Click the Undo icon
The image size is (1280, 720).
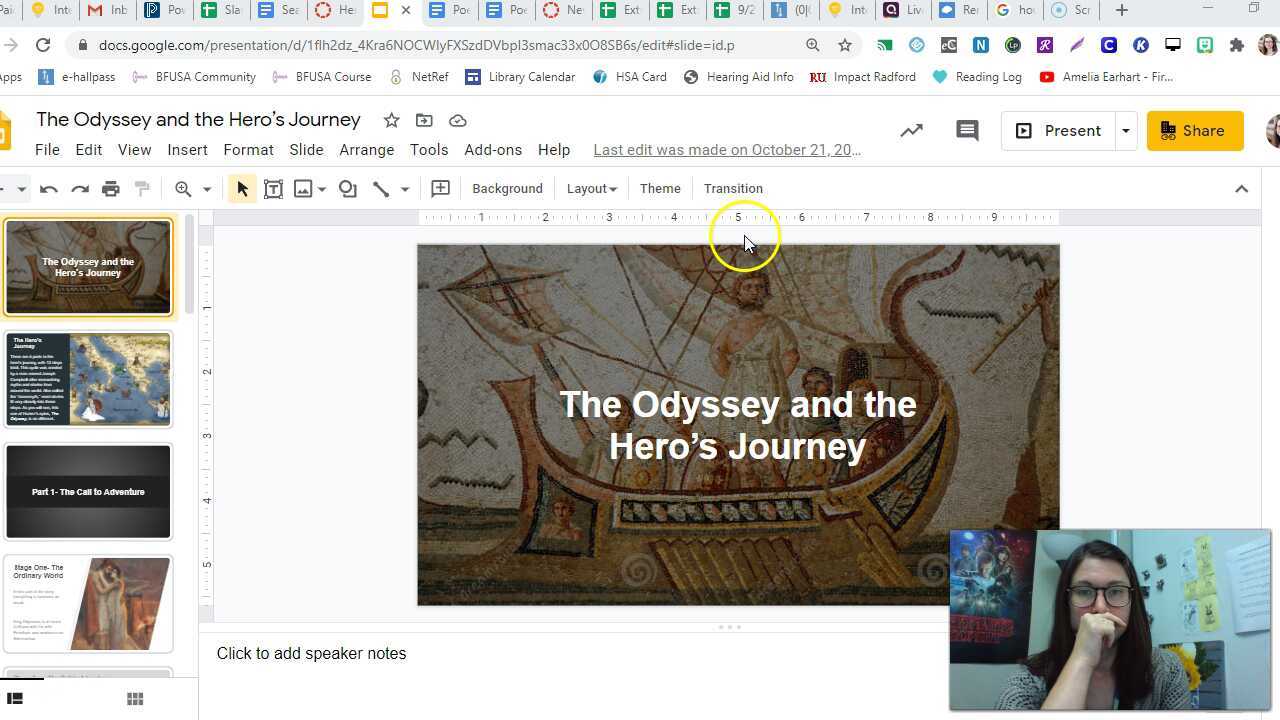click(49, 188)
